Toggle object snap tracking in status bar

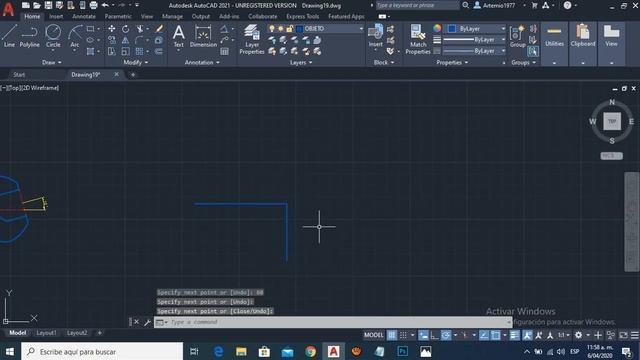tap(484, 335)
